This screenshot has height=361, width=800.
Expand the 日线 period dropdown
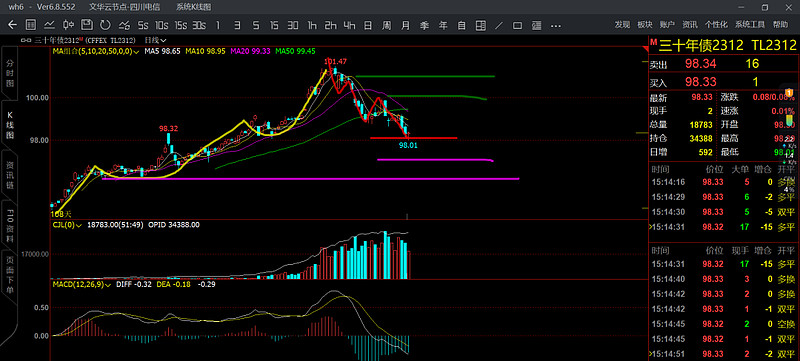point(156,40)
